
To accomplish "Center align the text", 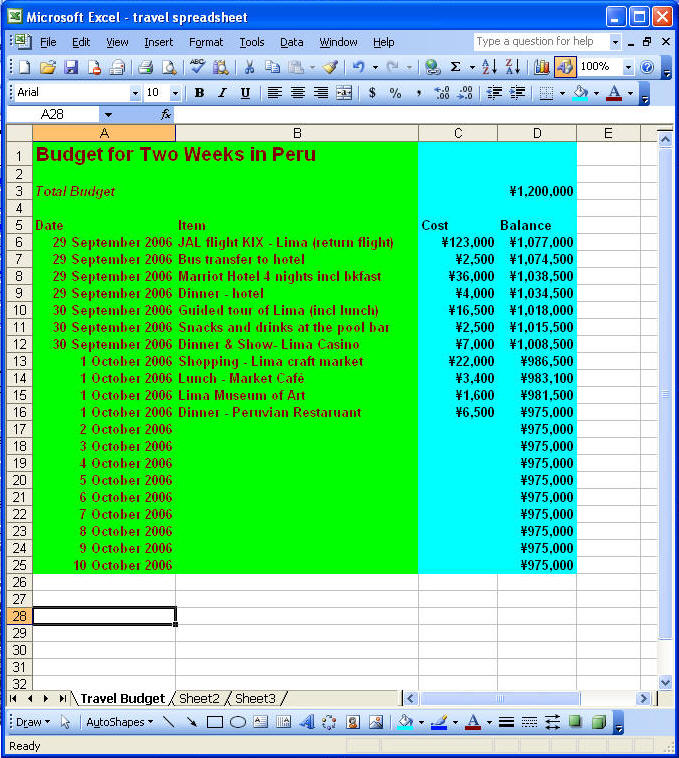I will 298,93.
